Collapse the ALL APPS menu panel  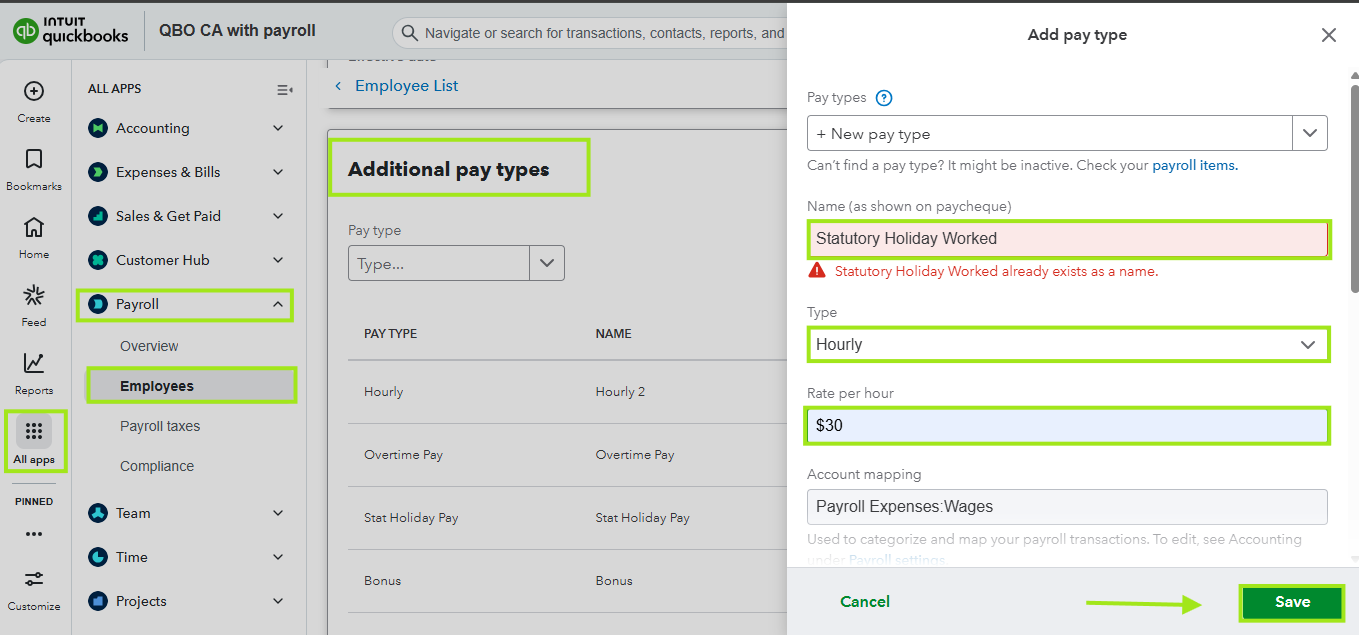[284, 90]
